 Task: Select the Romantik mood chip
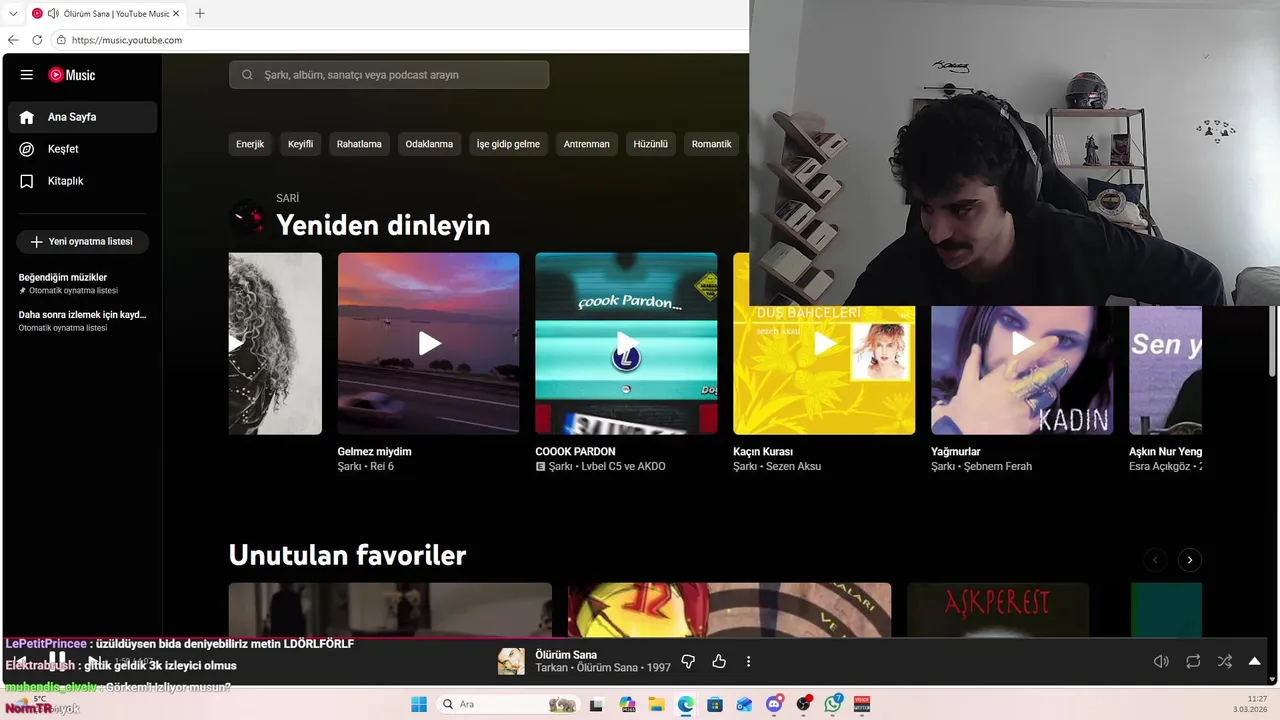(x=711, y=144)
